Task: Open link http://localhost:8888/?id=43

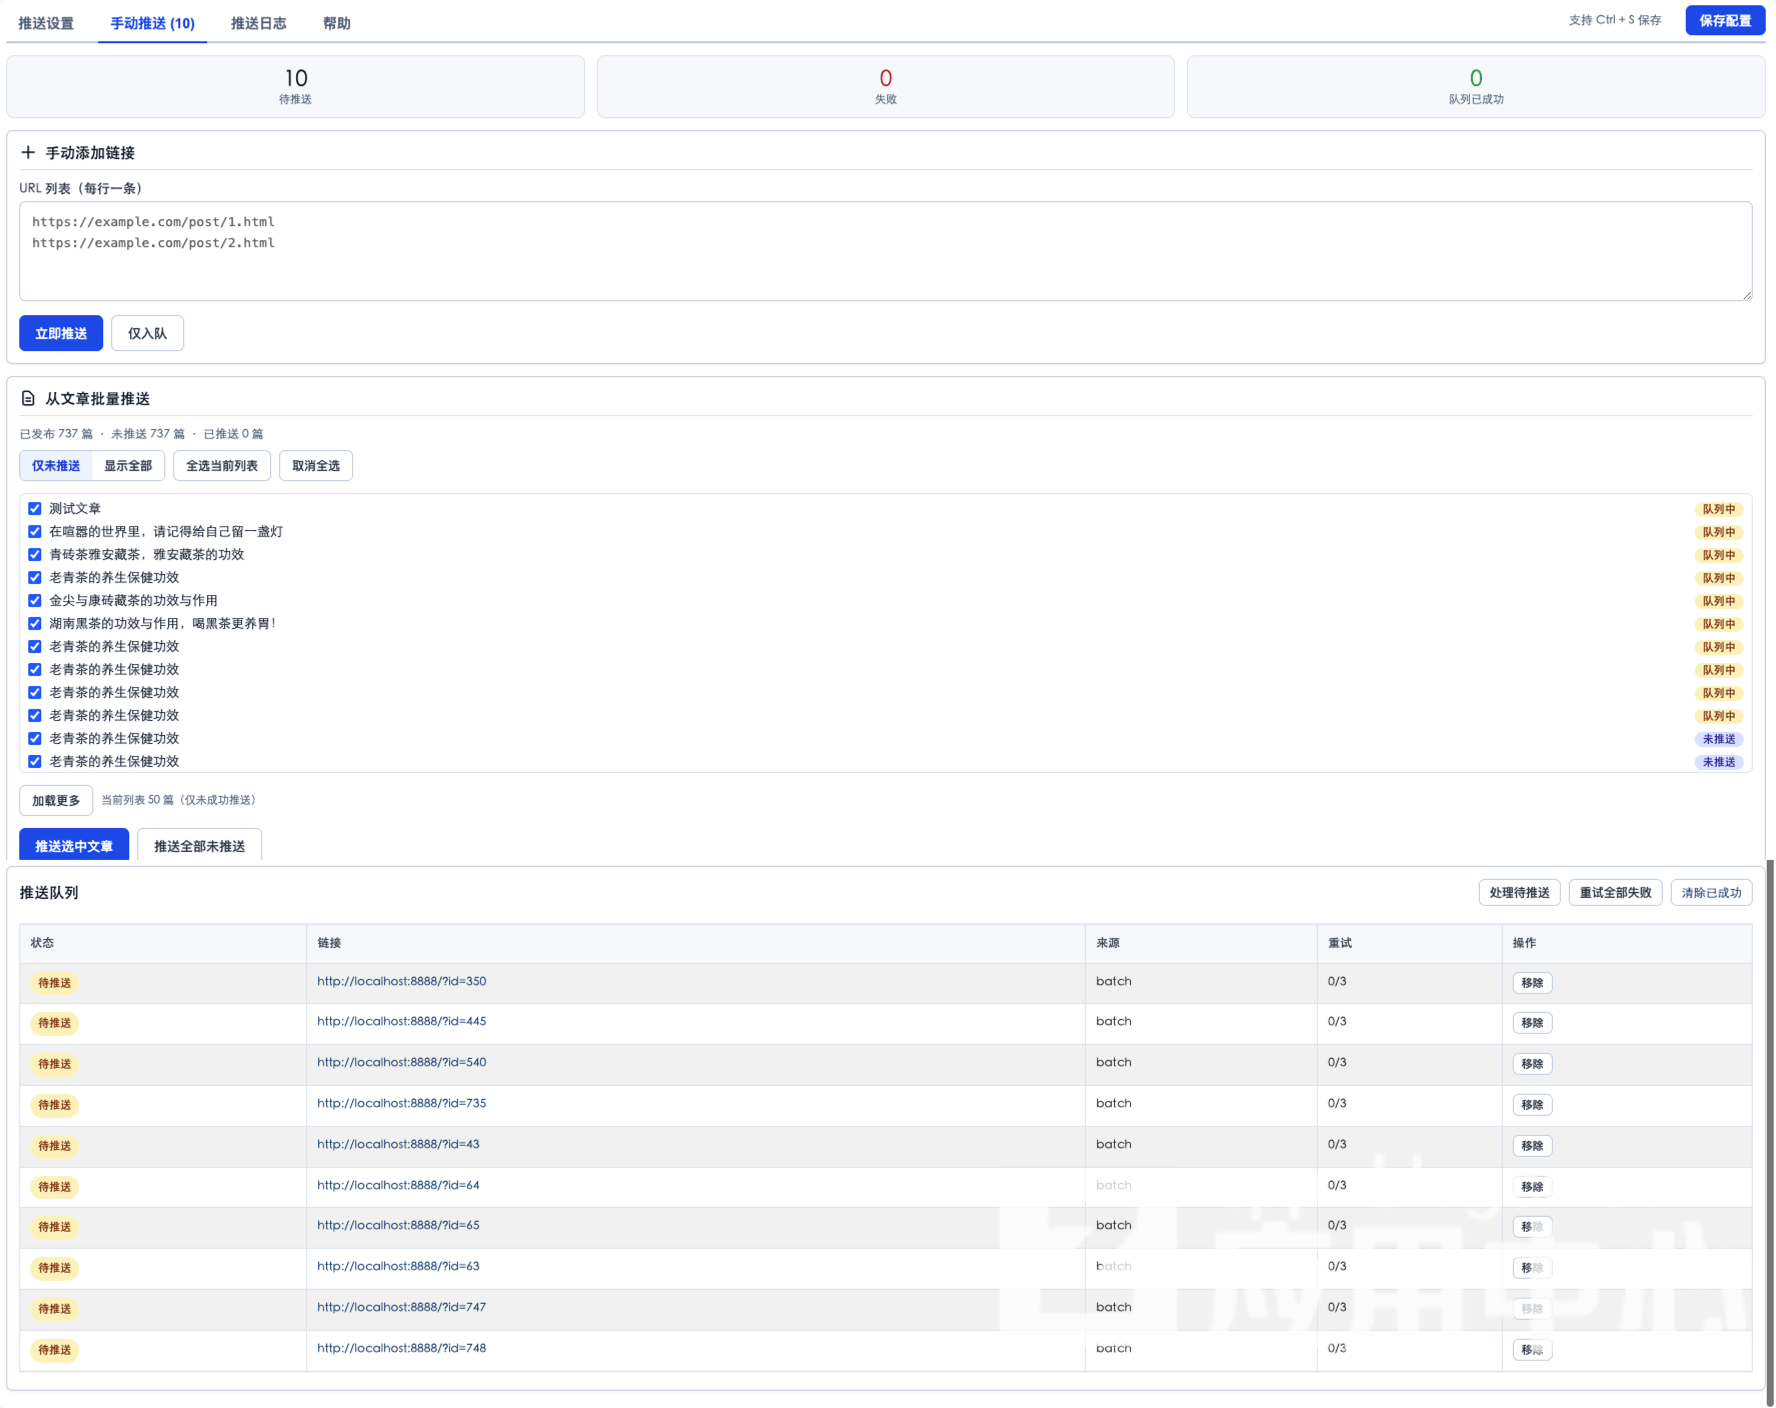Action: tap(398, 1144)
